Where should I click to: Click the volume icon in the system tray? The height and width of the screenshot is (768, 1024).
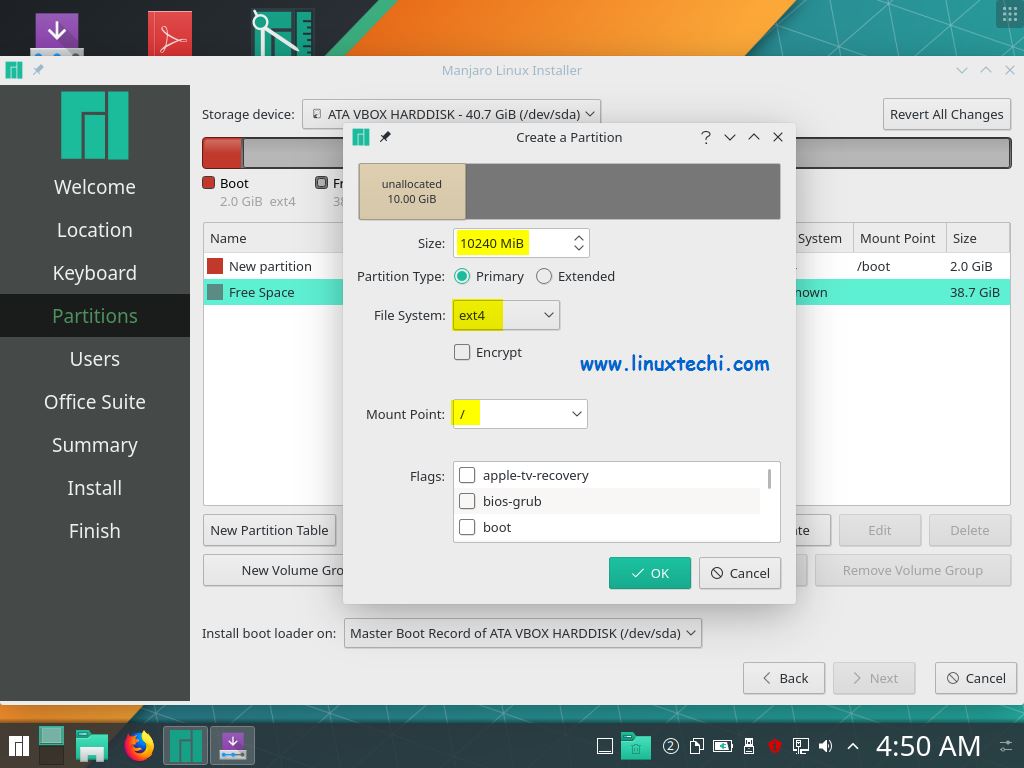click(824, 745)
